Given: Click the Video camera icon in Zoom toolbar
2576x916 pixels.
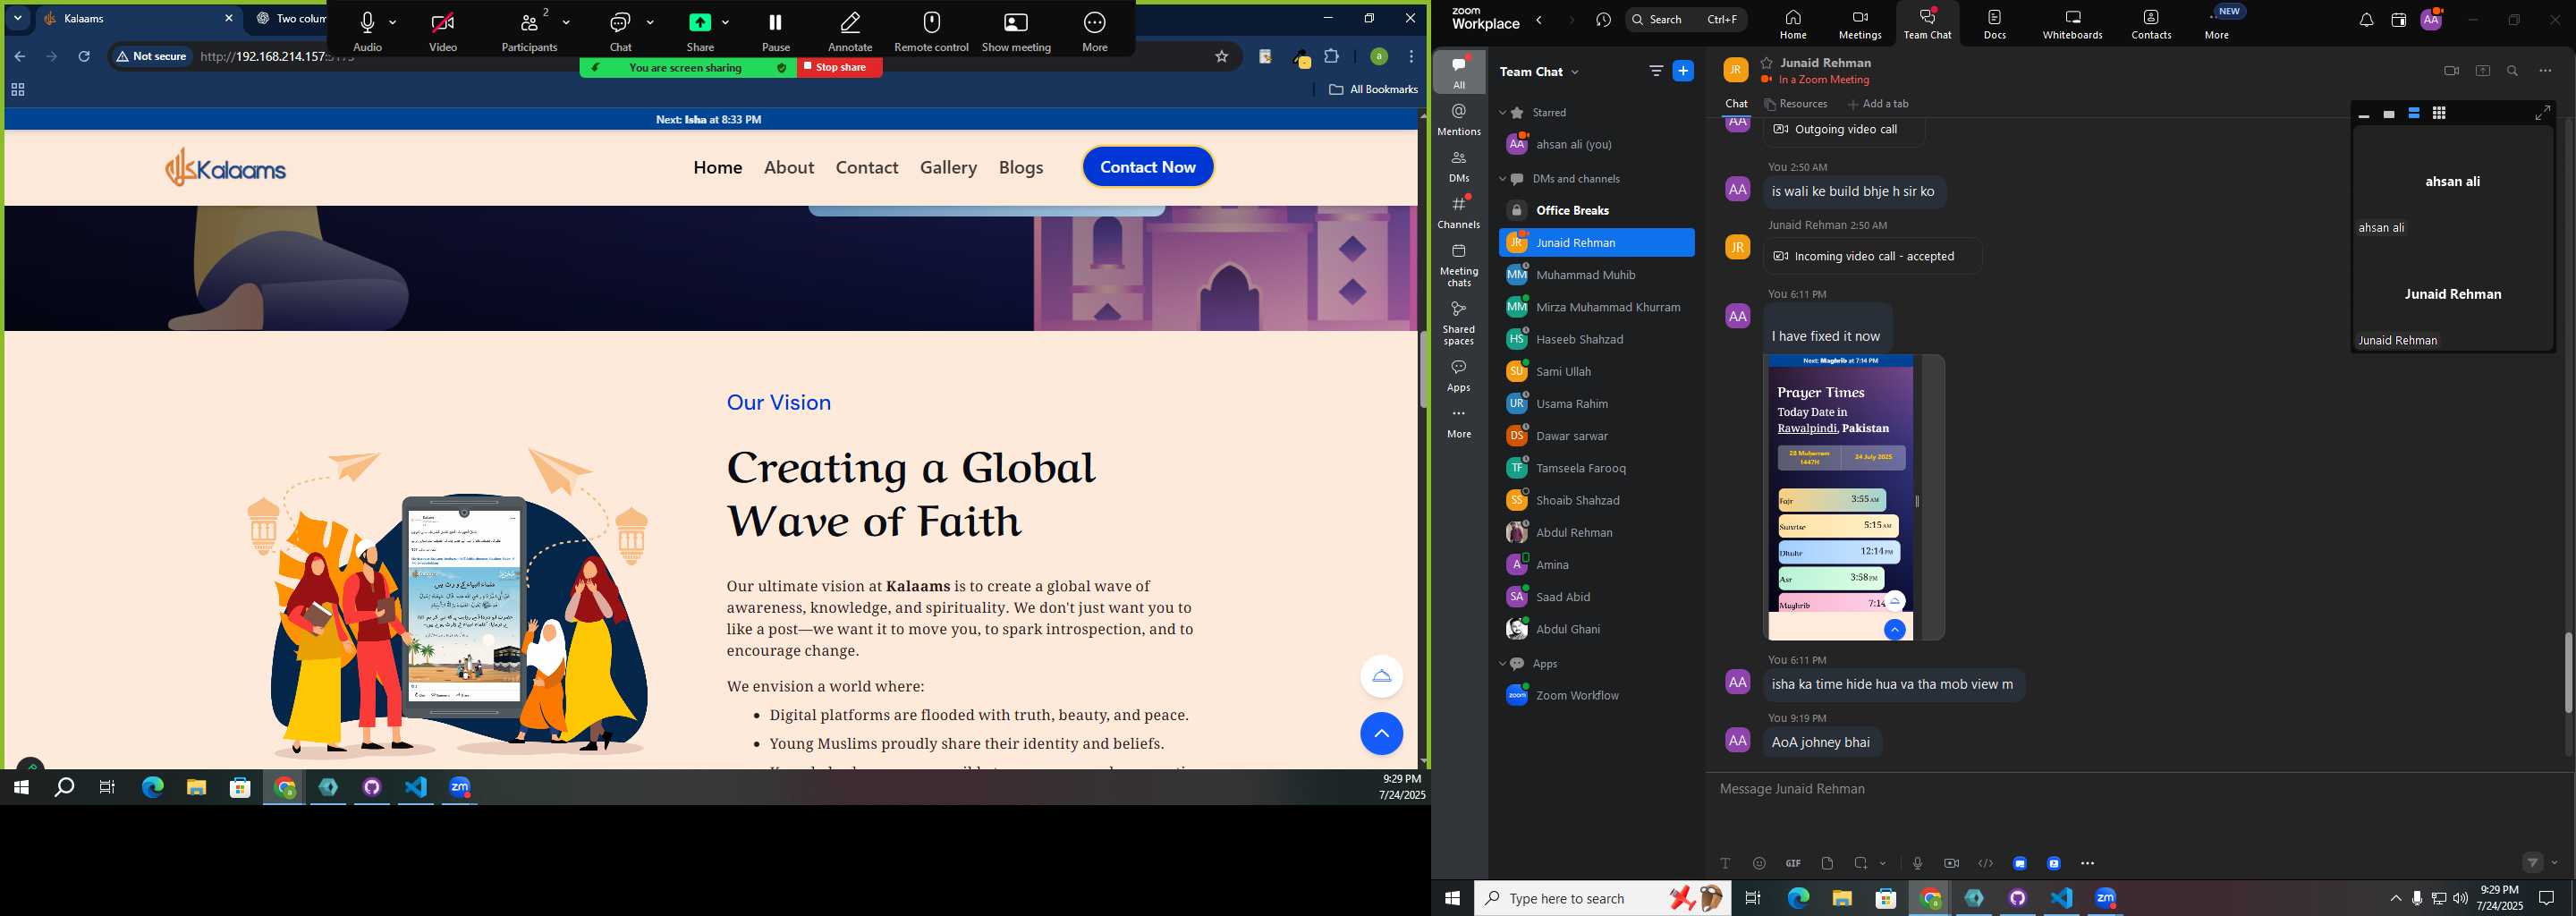Looking at the screenshot, I should pyautogui.click(x=443, y=22).
